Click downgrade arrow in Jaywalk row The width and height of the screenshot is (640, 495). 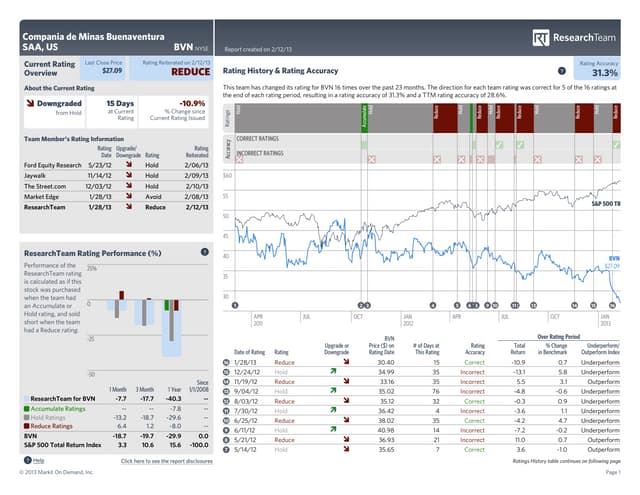[x=129, y=175]
